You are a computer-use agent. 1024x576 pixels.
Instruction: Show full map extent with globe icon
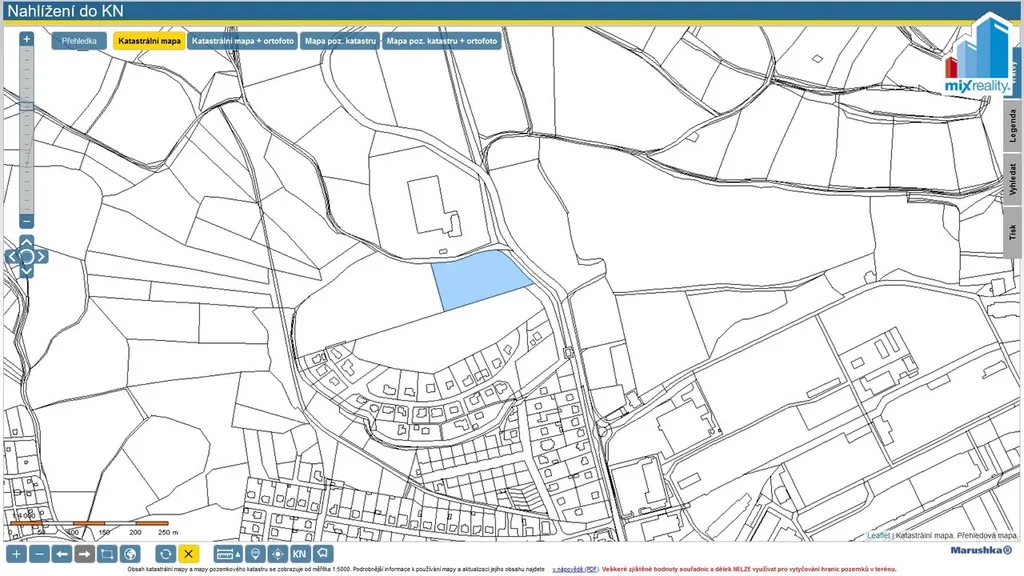pos(129,554)
